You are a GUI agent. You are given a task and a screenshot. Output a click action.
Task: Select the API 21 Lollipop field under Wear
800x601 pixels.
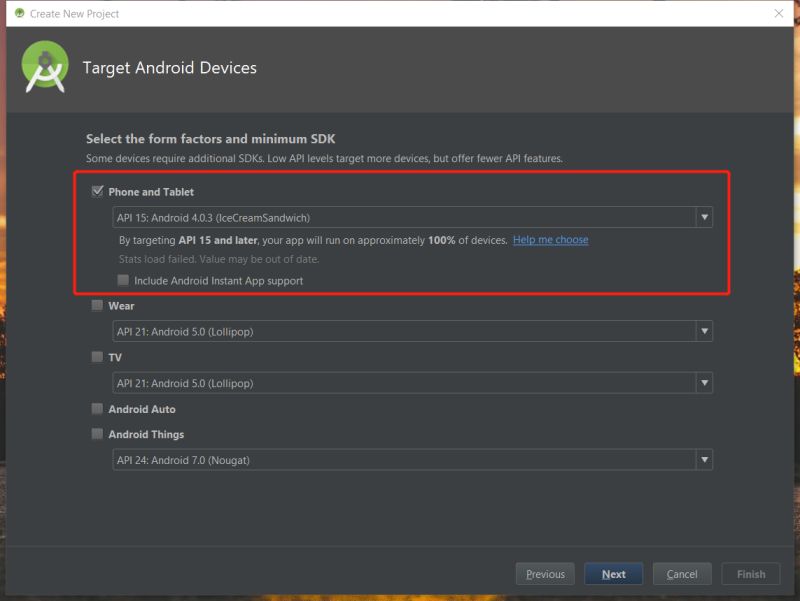400,331
